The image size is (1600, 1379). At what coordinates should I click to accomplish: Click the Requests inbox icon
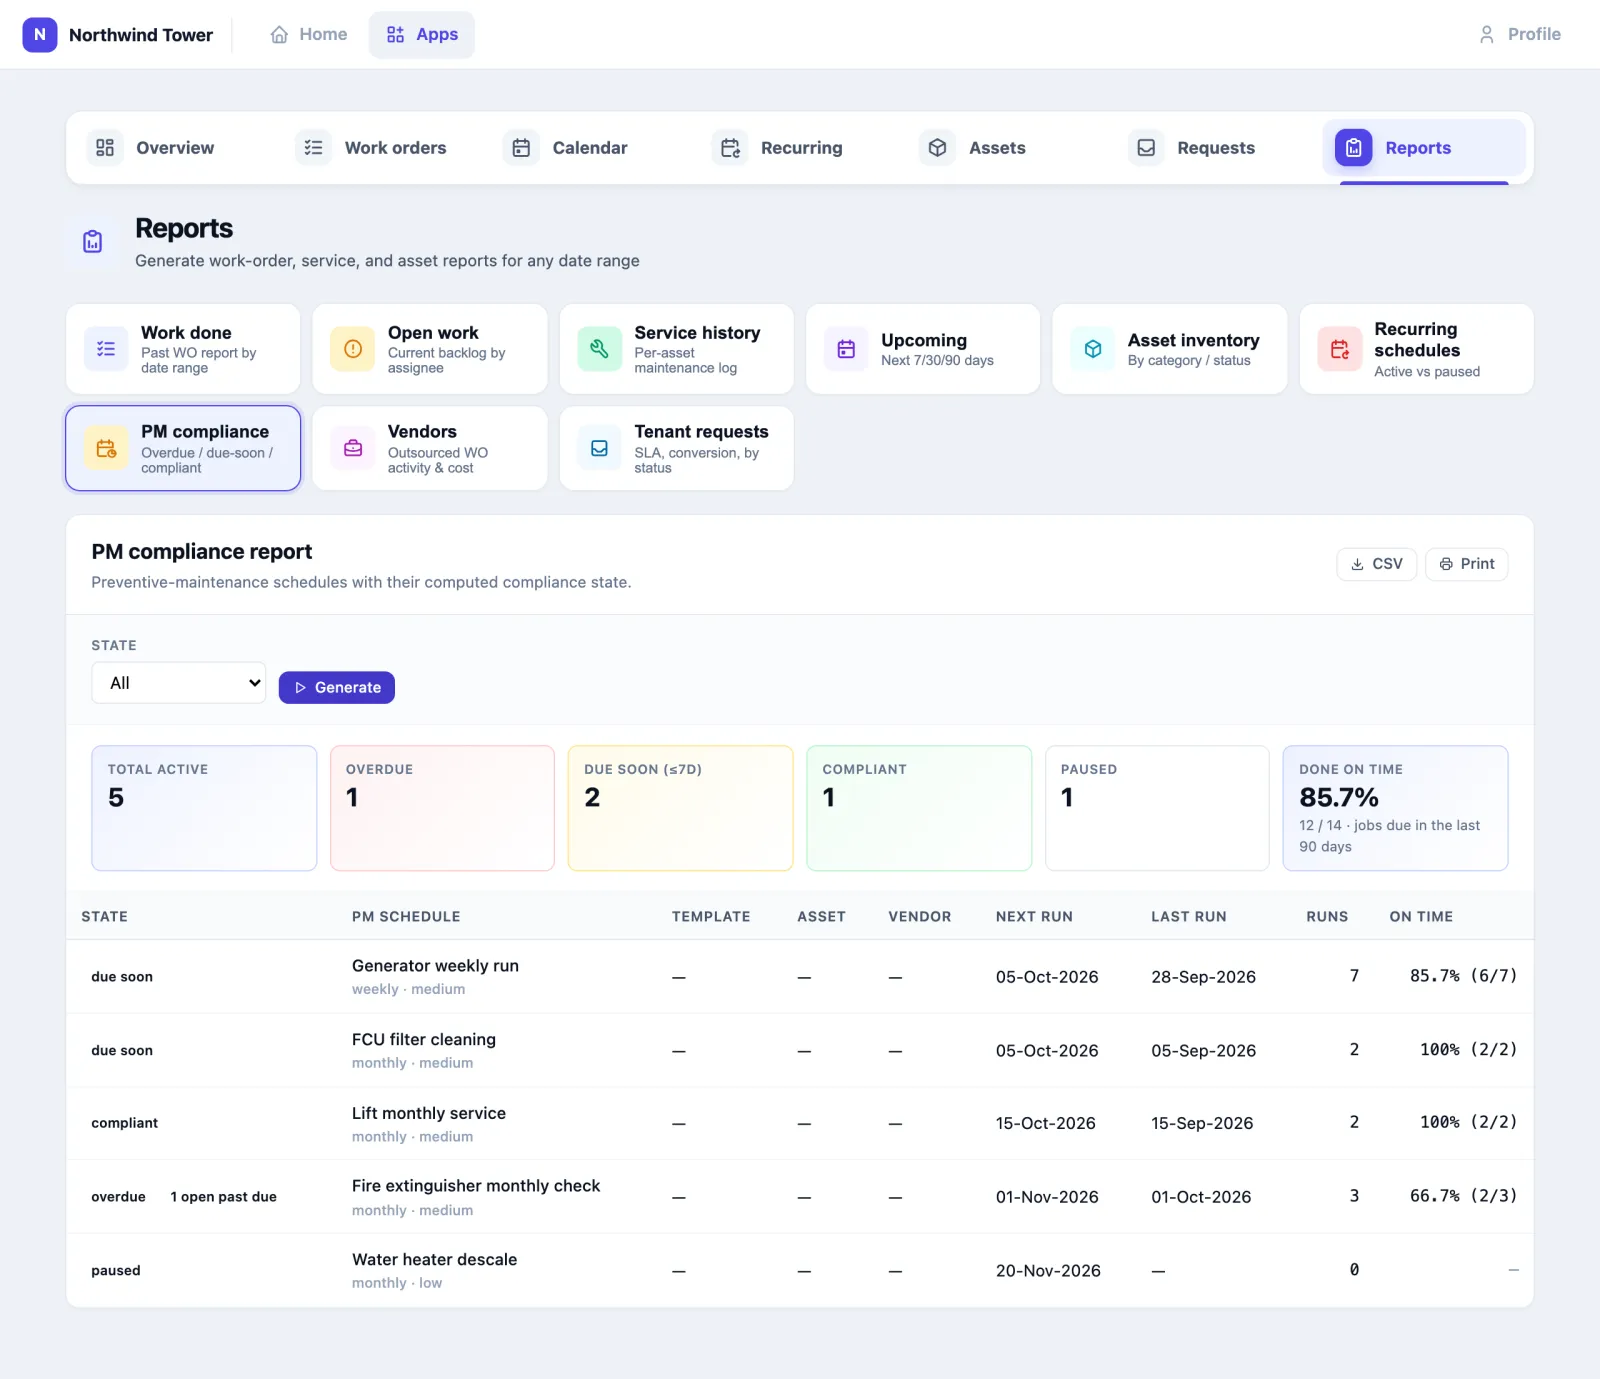point(1146,148)
